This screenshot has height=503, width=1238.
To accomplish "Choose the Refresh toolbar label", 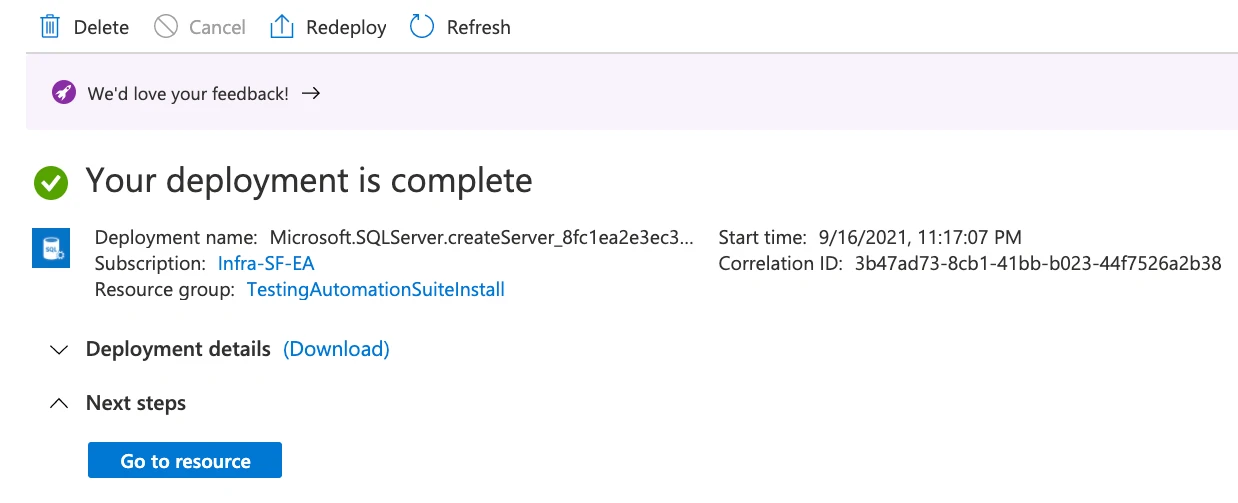I will 479,28.
